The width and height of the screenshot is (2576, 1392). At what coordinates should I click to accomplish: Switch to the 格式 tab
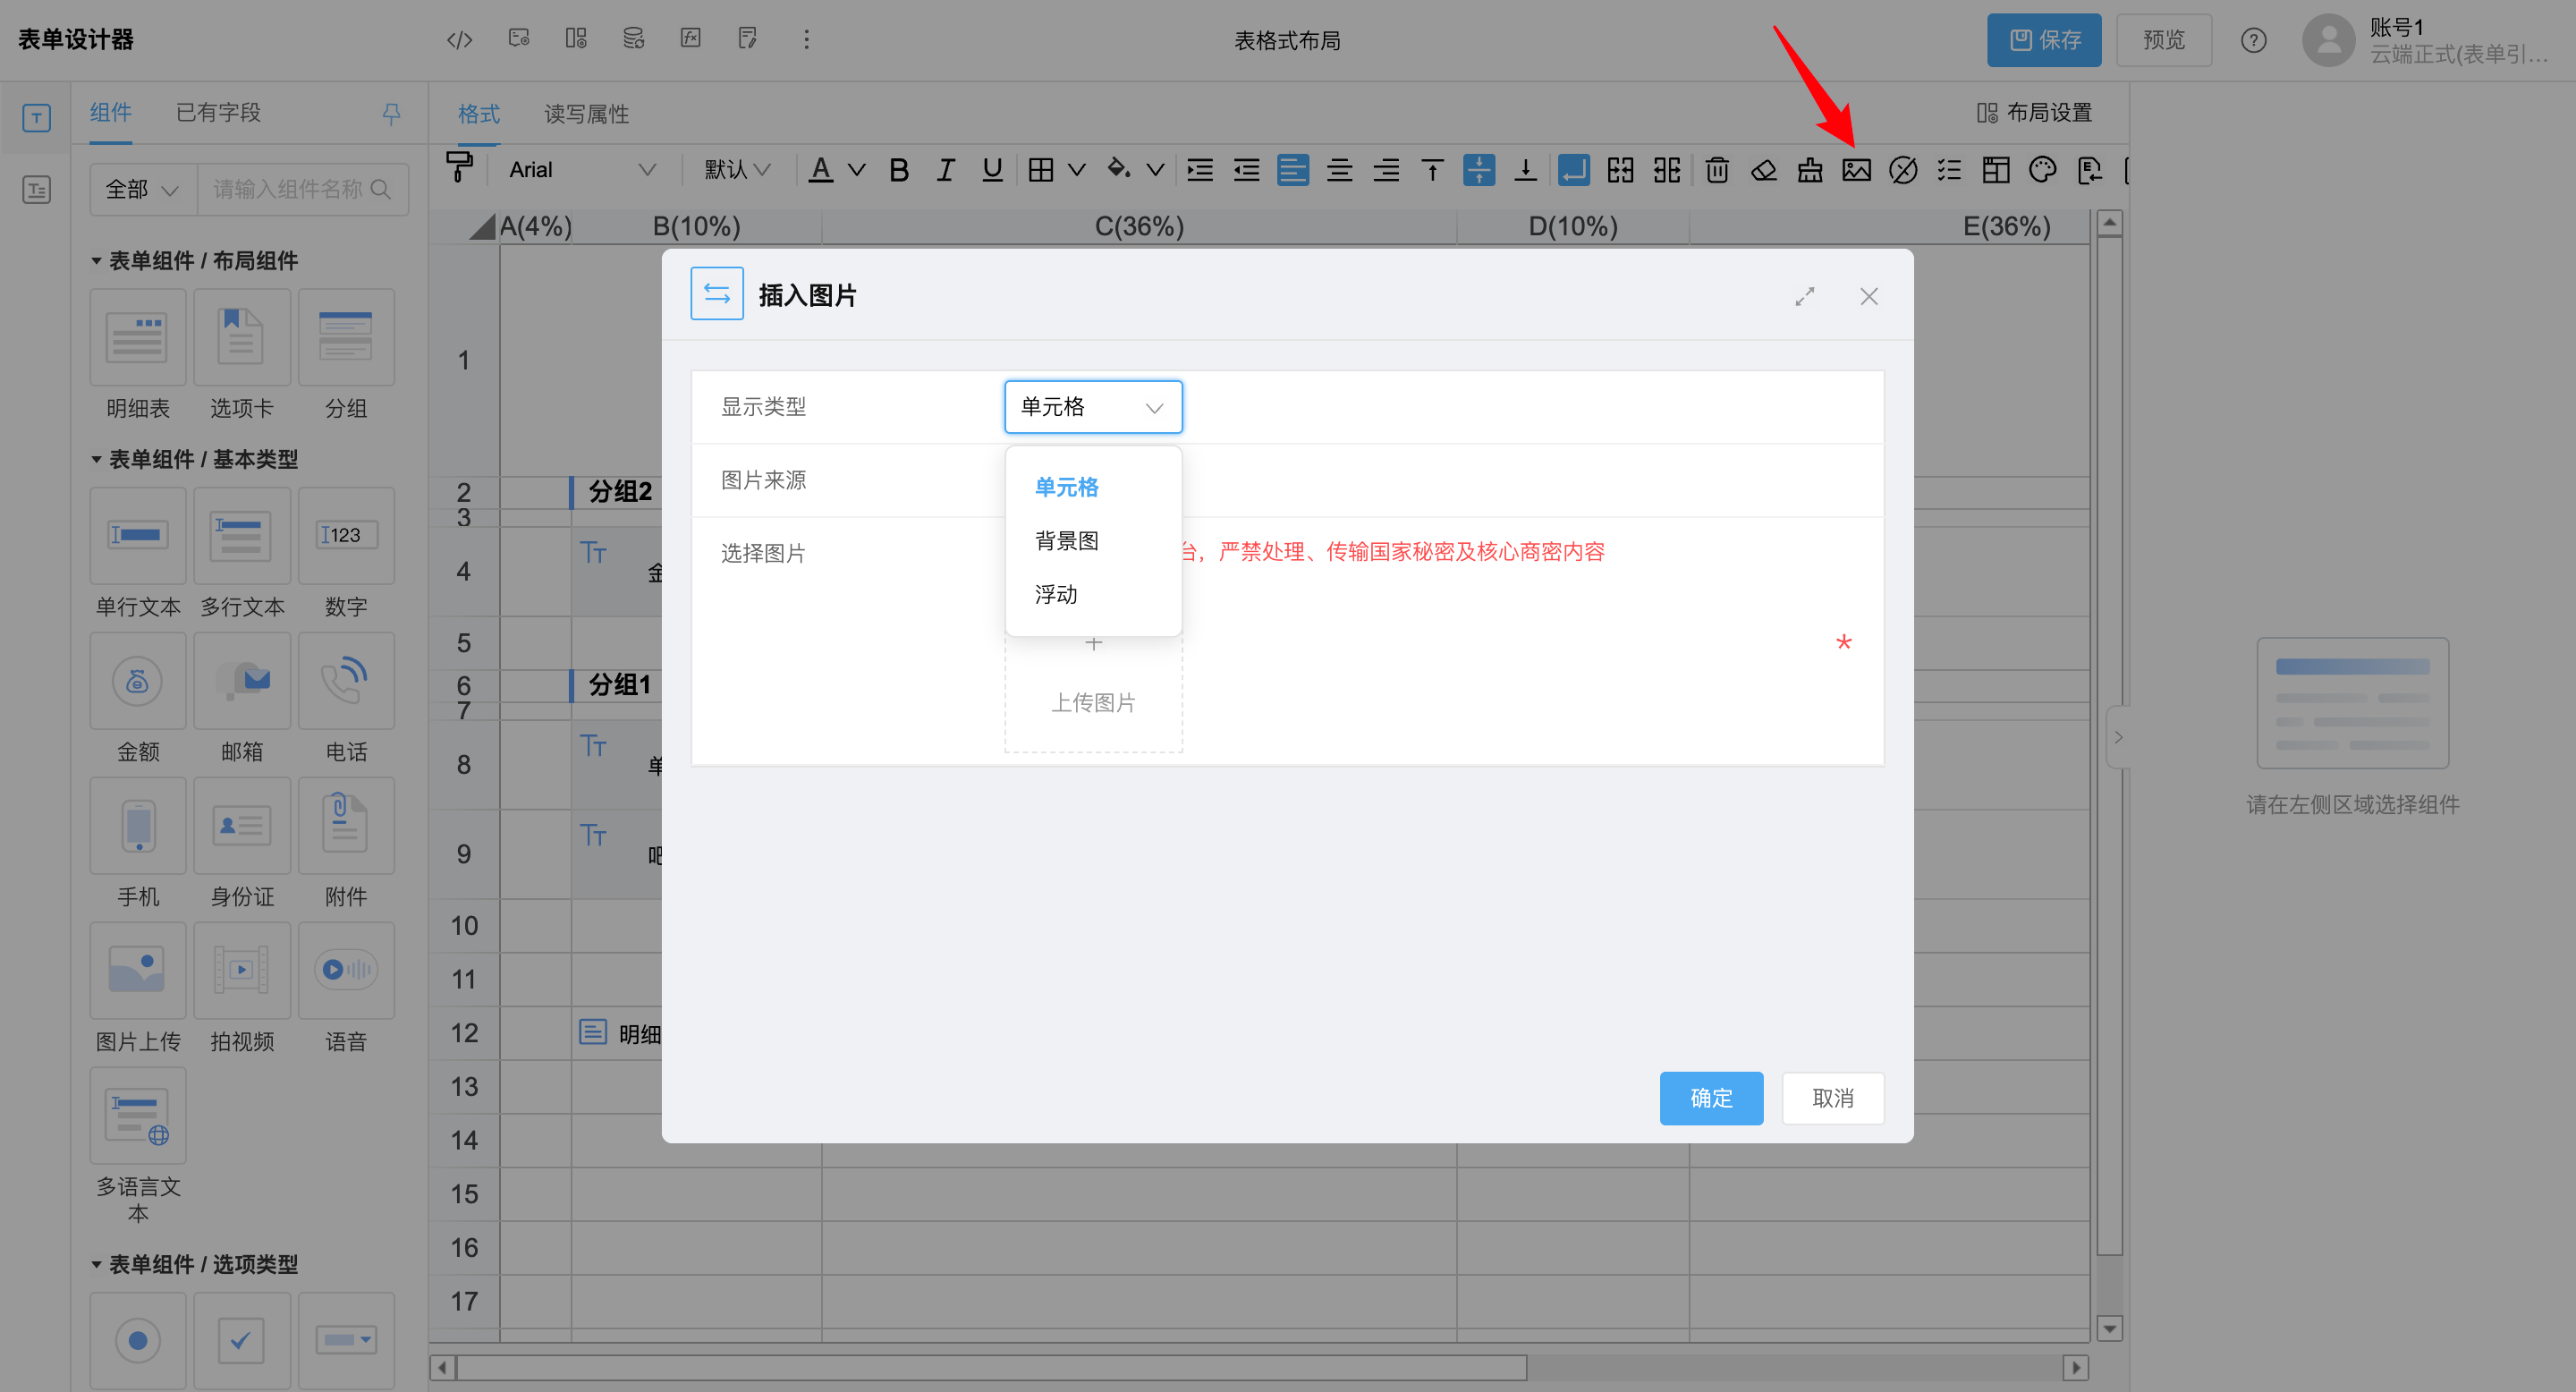coord(479,114)
